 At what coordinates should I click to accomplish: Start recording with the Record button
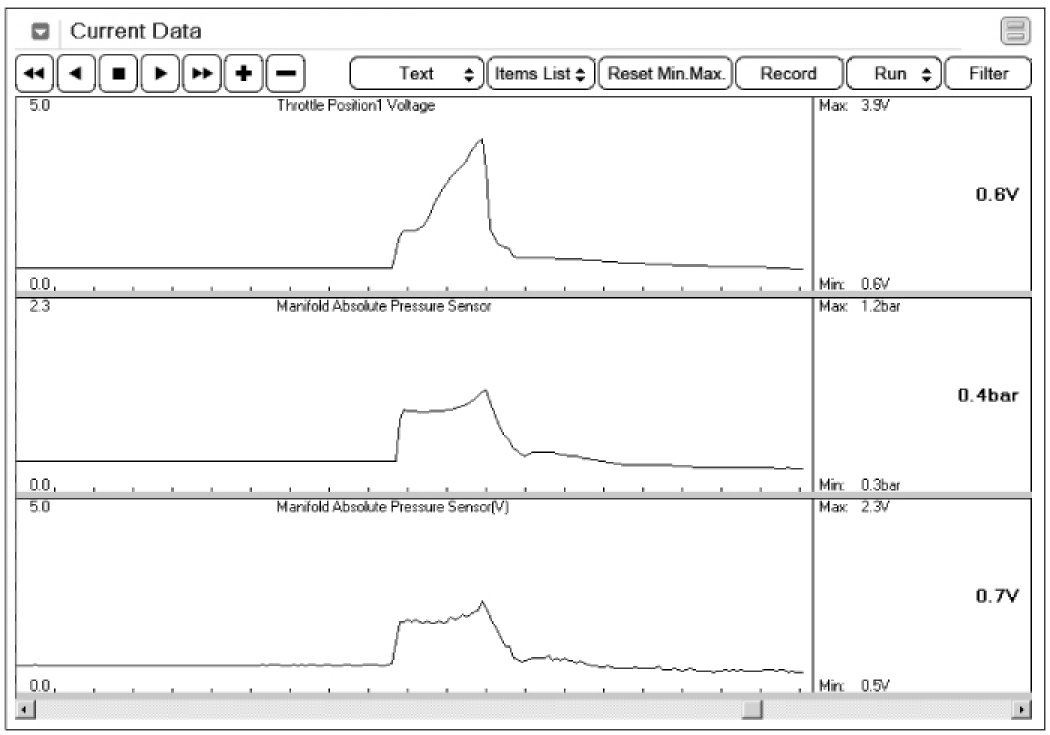(788, 74)
